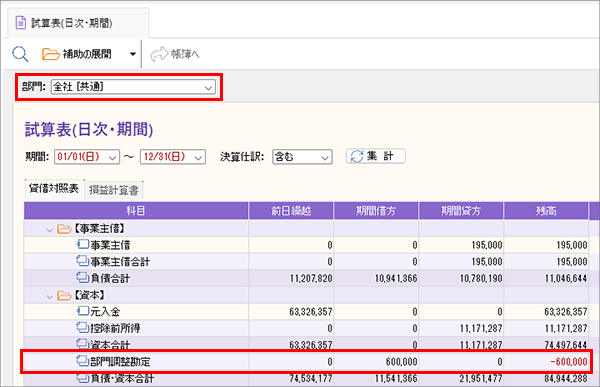Click the 帳簿へ arrow icon
600x387 pixels.
(x=159, y=54)
